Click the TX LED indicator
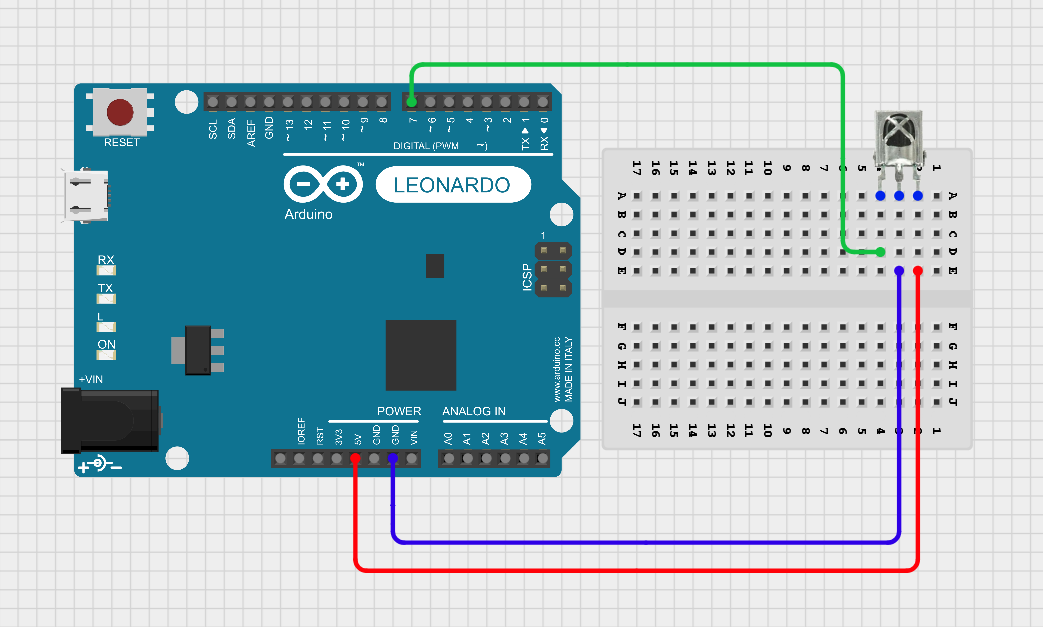Screen dimensions: 1043x627 [x=106, y=299]
